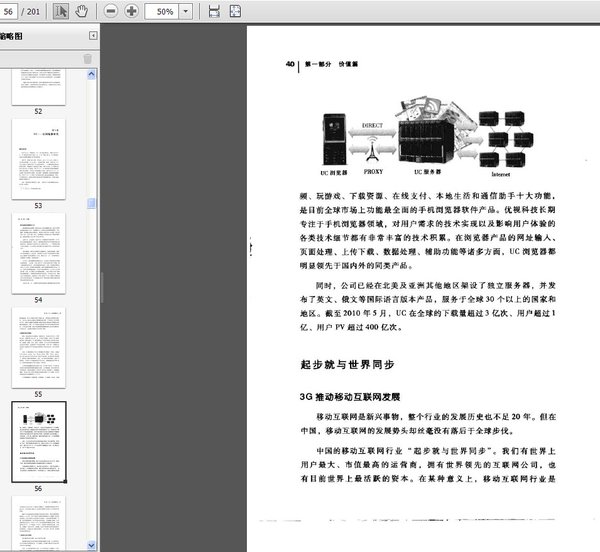Click the subheading 3G 推动移动互联网发展
600x552 pixels.
[x=350, y=397]
